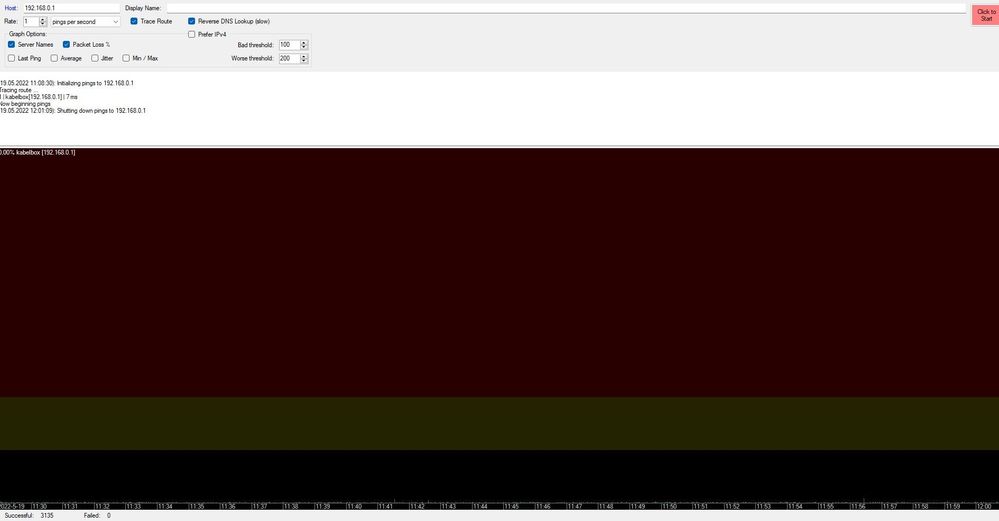Click the 'Now beginning pings' log line

[x=25, y=104]
